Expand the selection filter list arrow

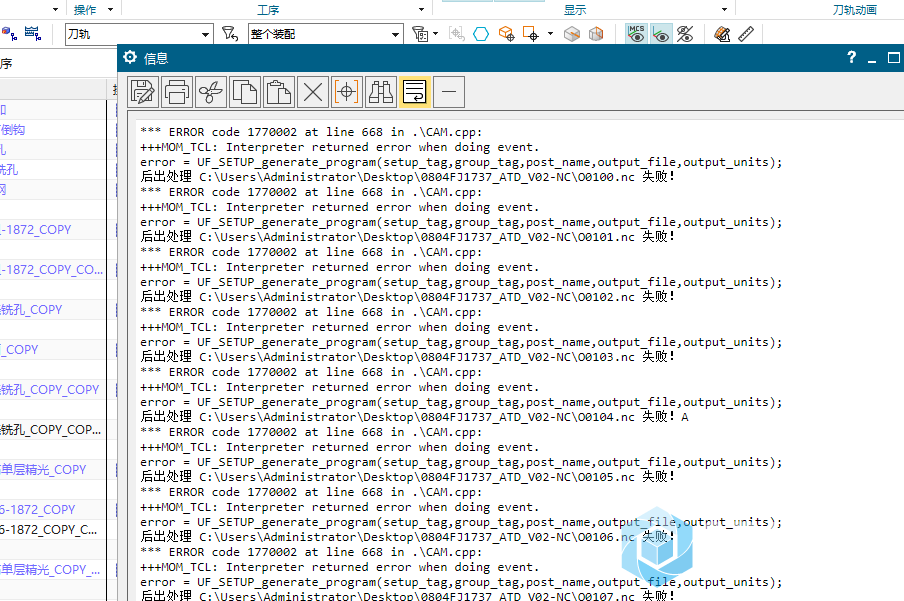tap(435, 34)
